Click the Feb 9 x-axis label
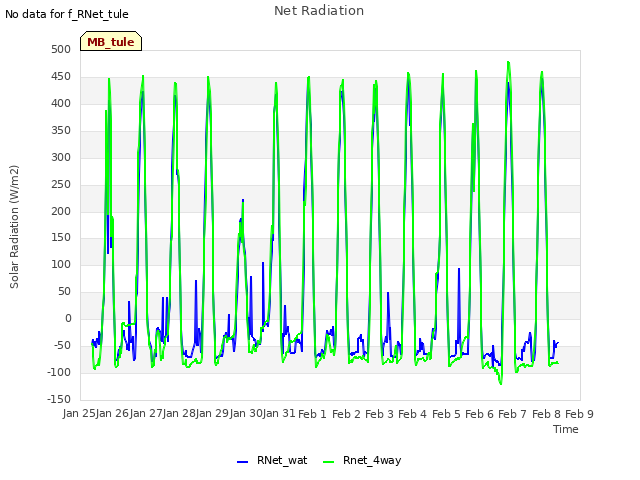This screenshot has height=480, width=640. [579, 414]
